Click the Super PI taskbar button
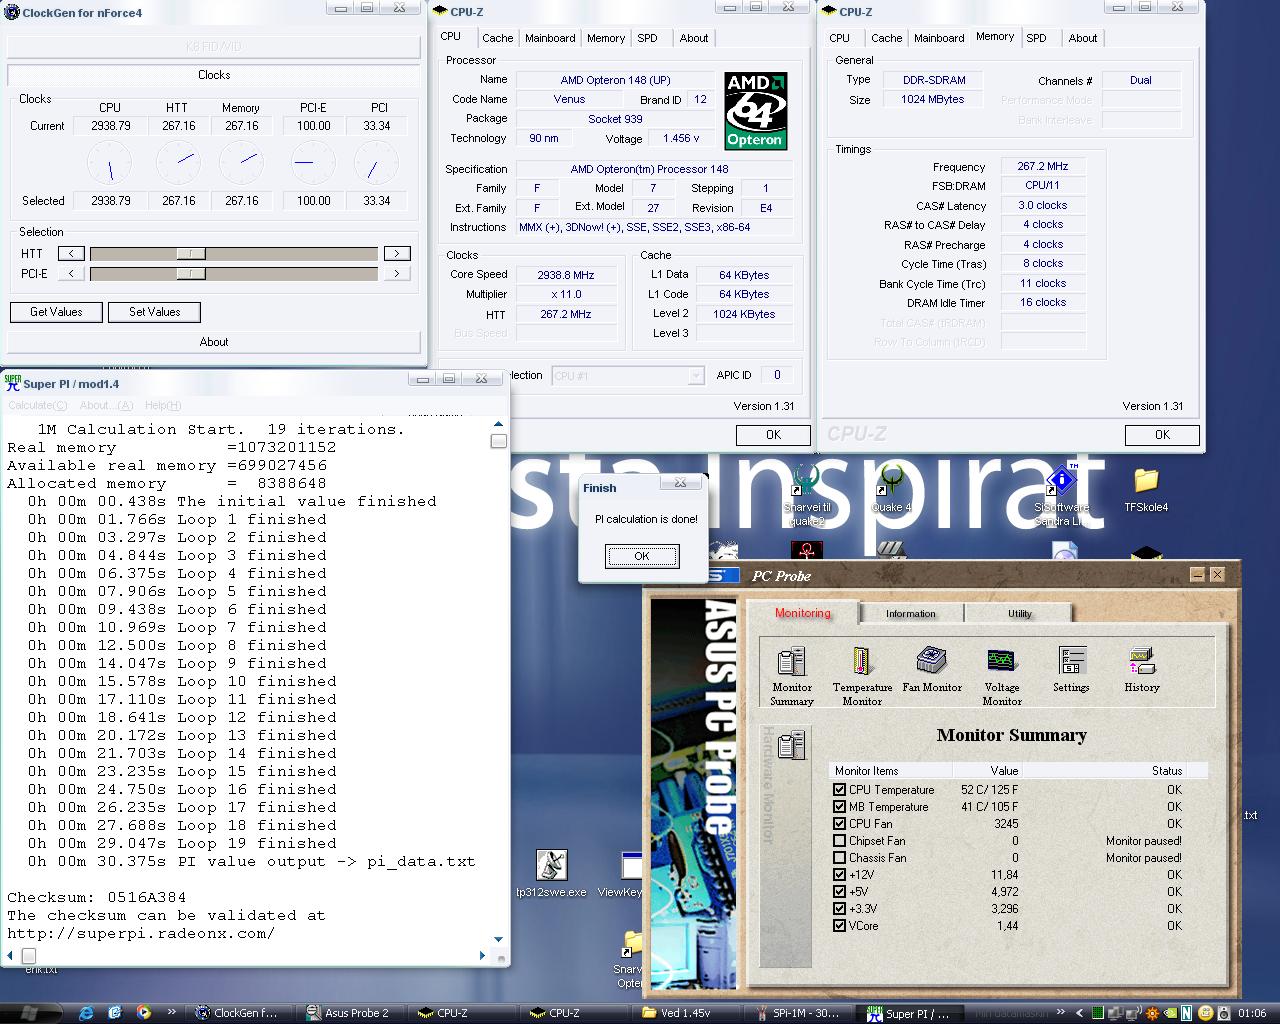Screen dimensions: 1280x1024 coord(914,1012)
